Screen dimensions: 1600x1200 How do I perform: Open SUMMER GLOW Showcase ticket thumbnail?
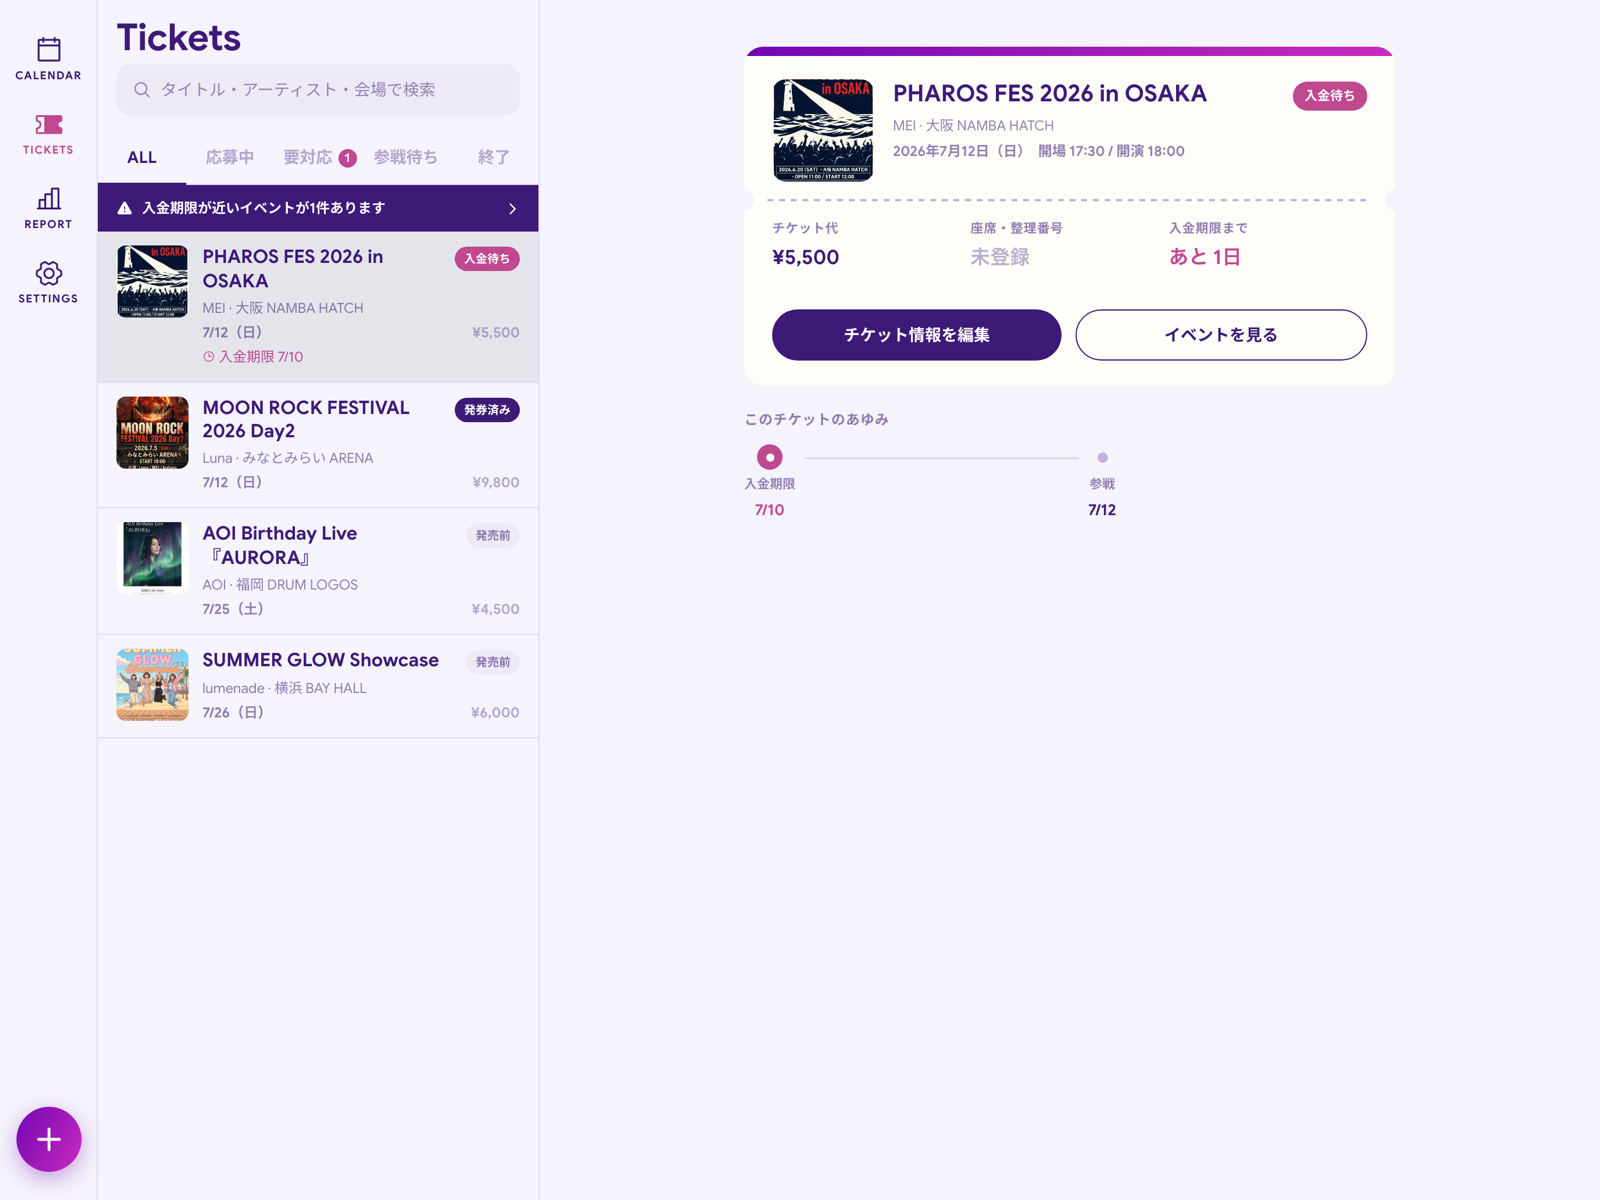coord(152,685)
